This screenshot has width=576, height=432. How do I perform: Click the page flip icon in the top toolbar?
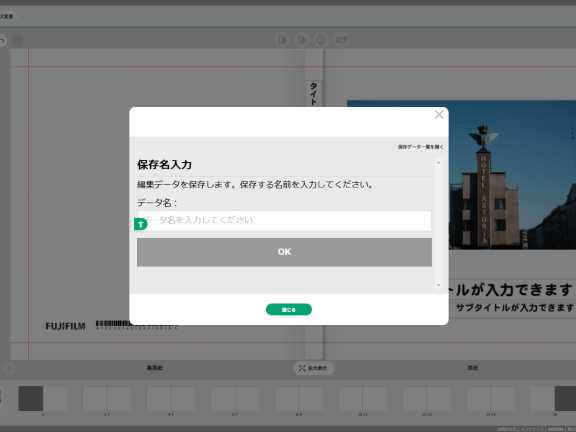tap(321, 40)
